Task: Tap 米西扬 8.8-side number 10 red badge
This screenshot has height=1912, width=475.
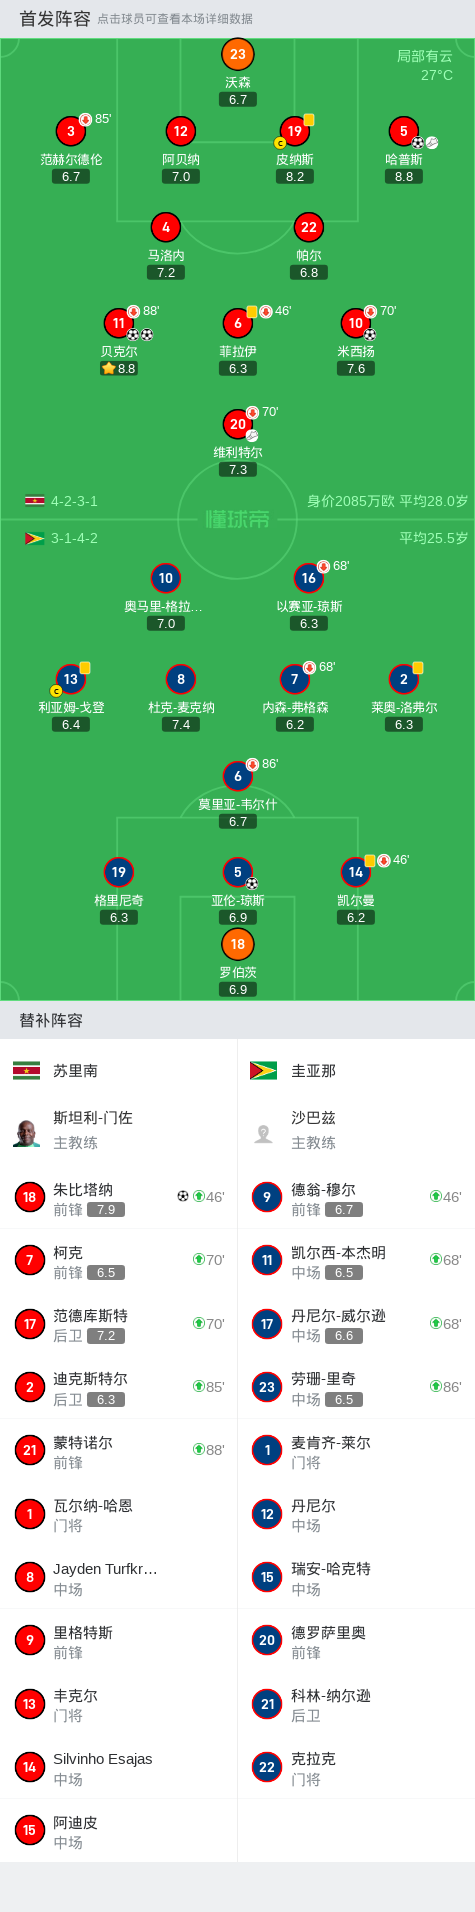Action: (355, 323)
